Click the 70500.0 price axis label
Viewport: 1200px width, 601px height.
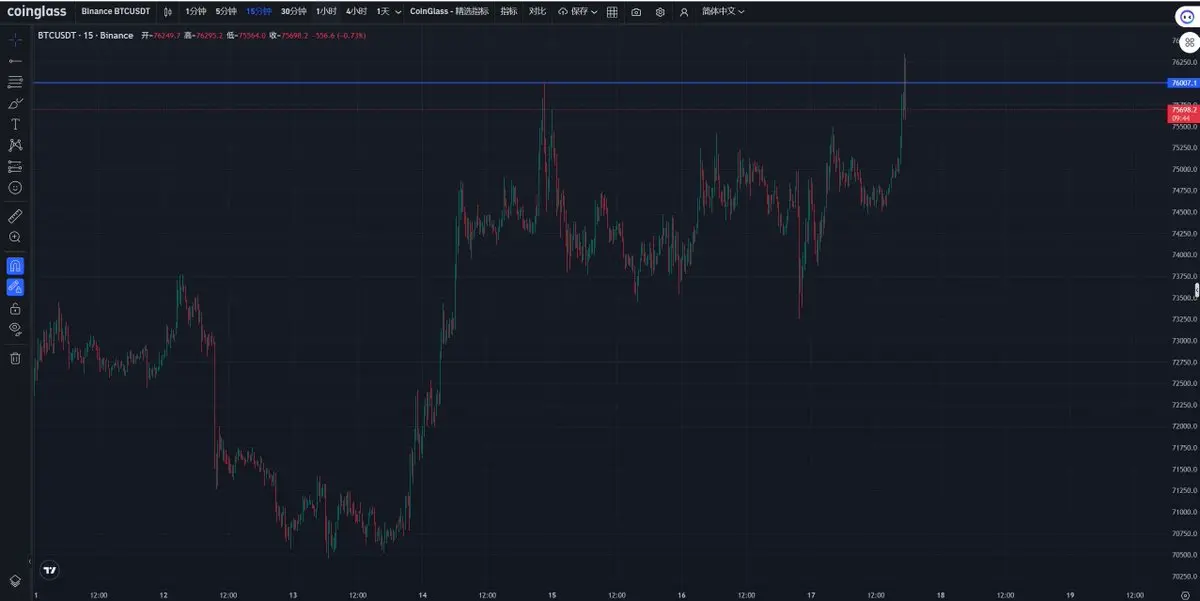1184,555
